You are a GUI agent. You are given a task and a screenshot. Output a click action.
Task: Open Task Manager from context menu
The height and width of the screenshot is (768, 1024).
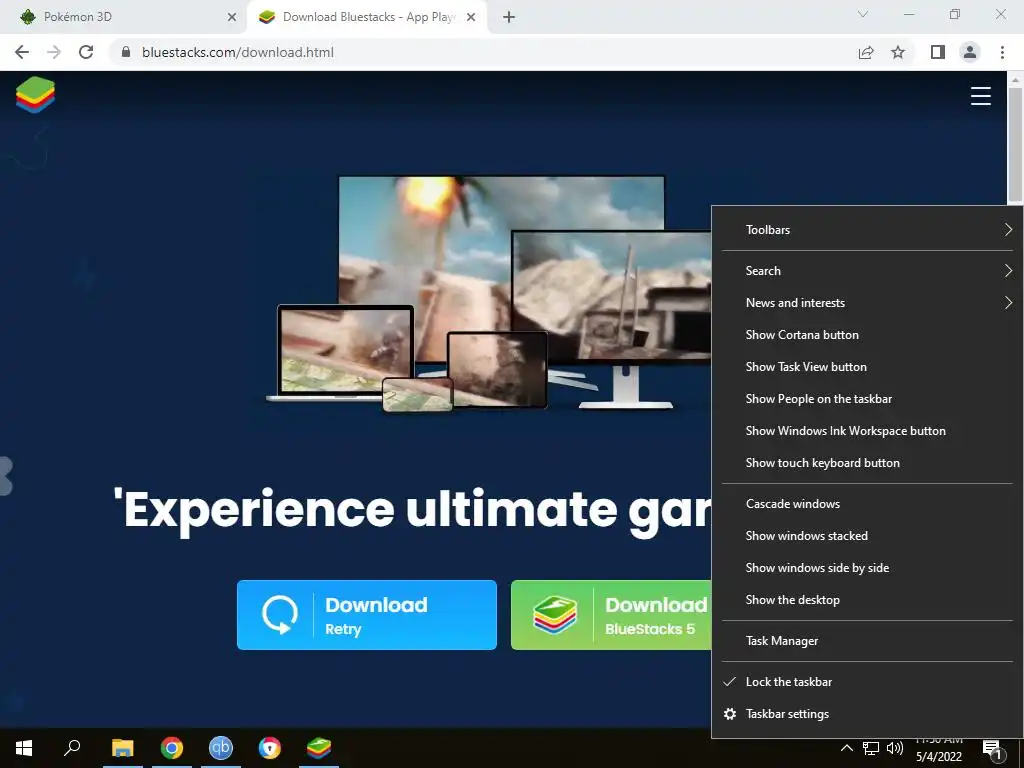coord(867,641)
